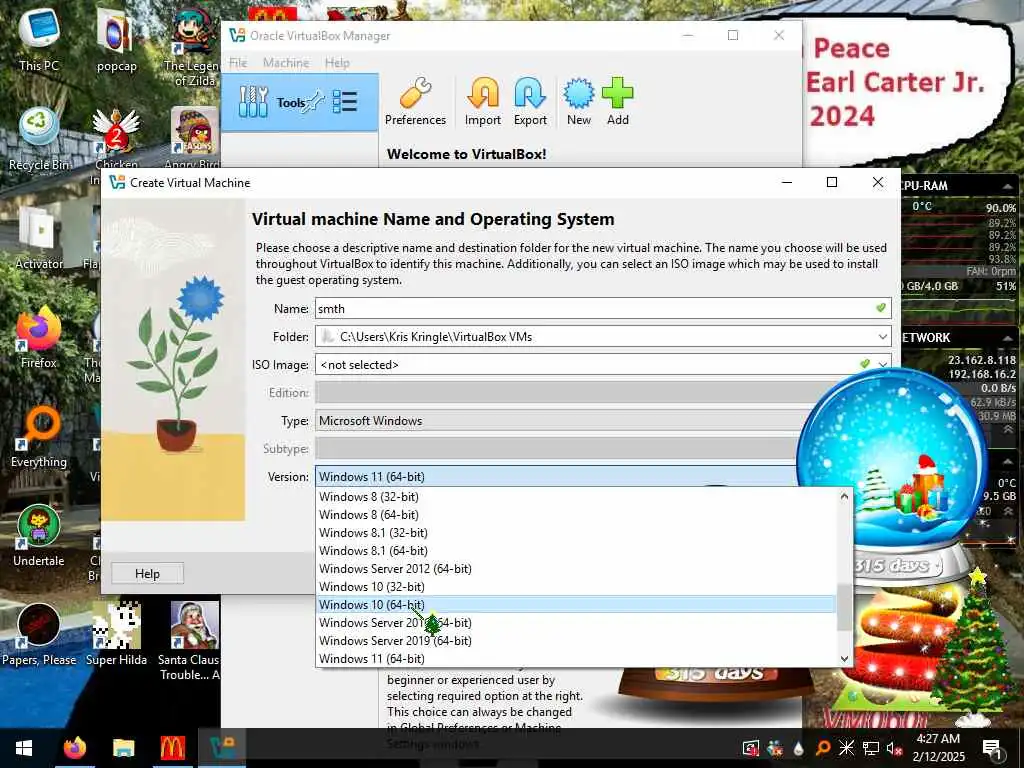Open Firefox from the taskbar

(74, 748)
